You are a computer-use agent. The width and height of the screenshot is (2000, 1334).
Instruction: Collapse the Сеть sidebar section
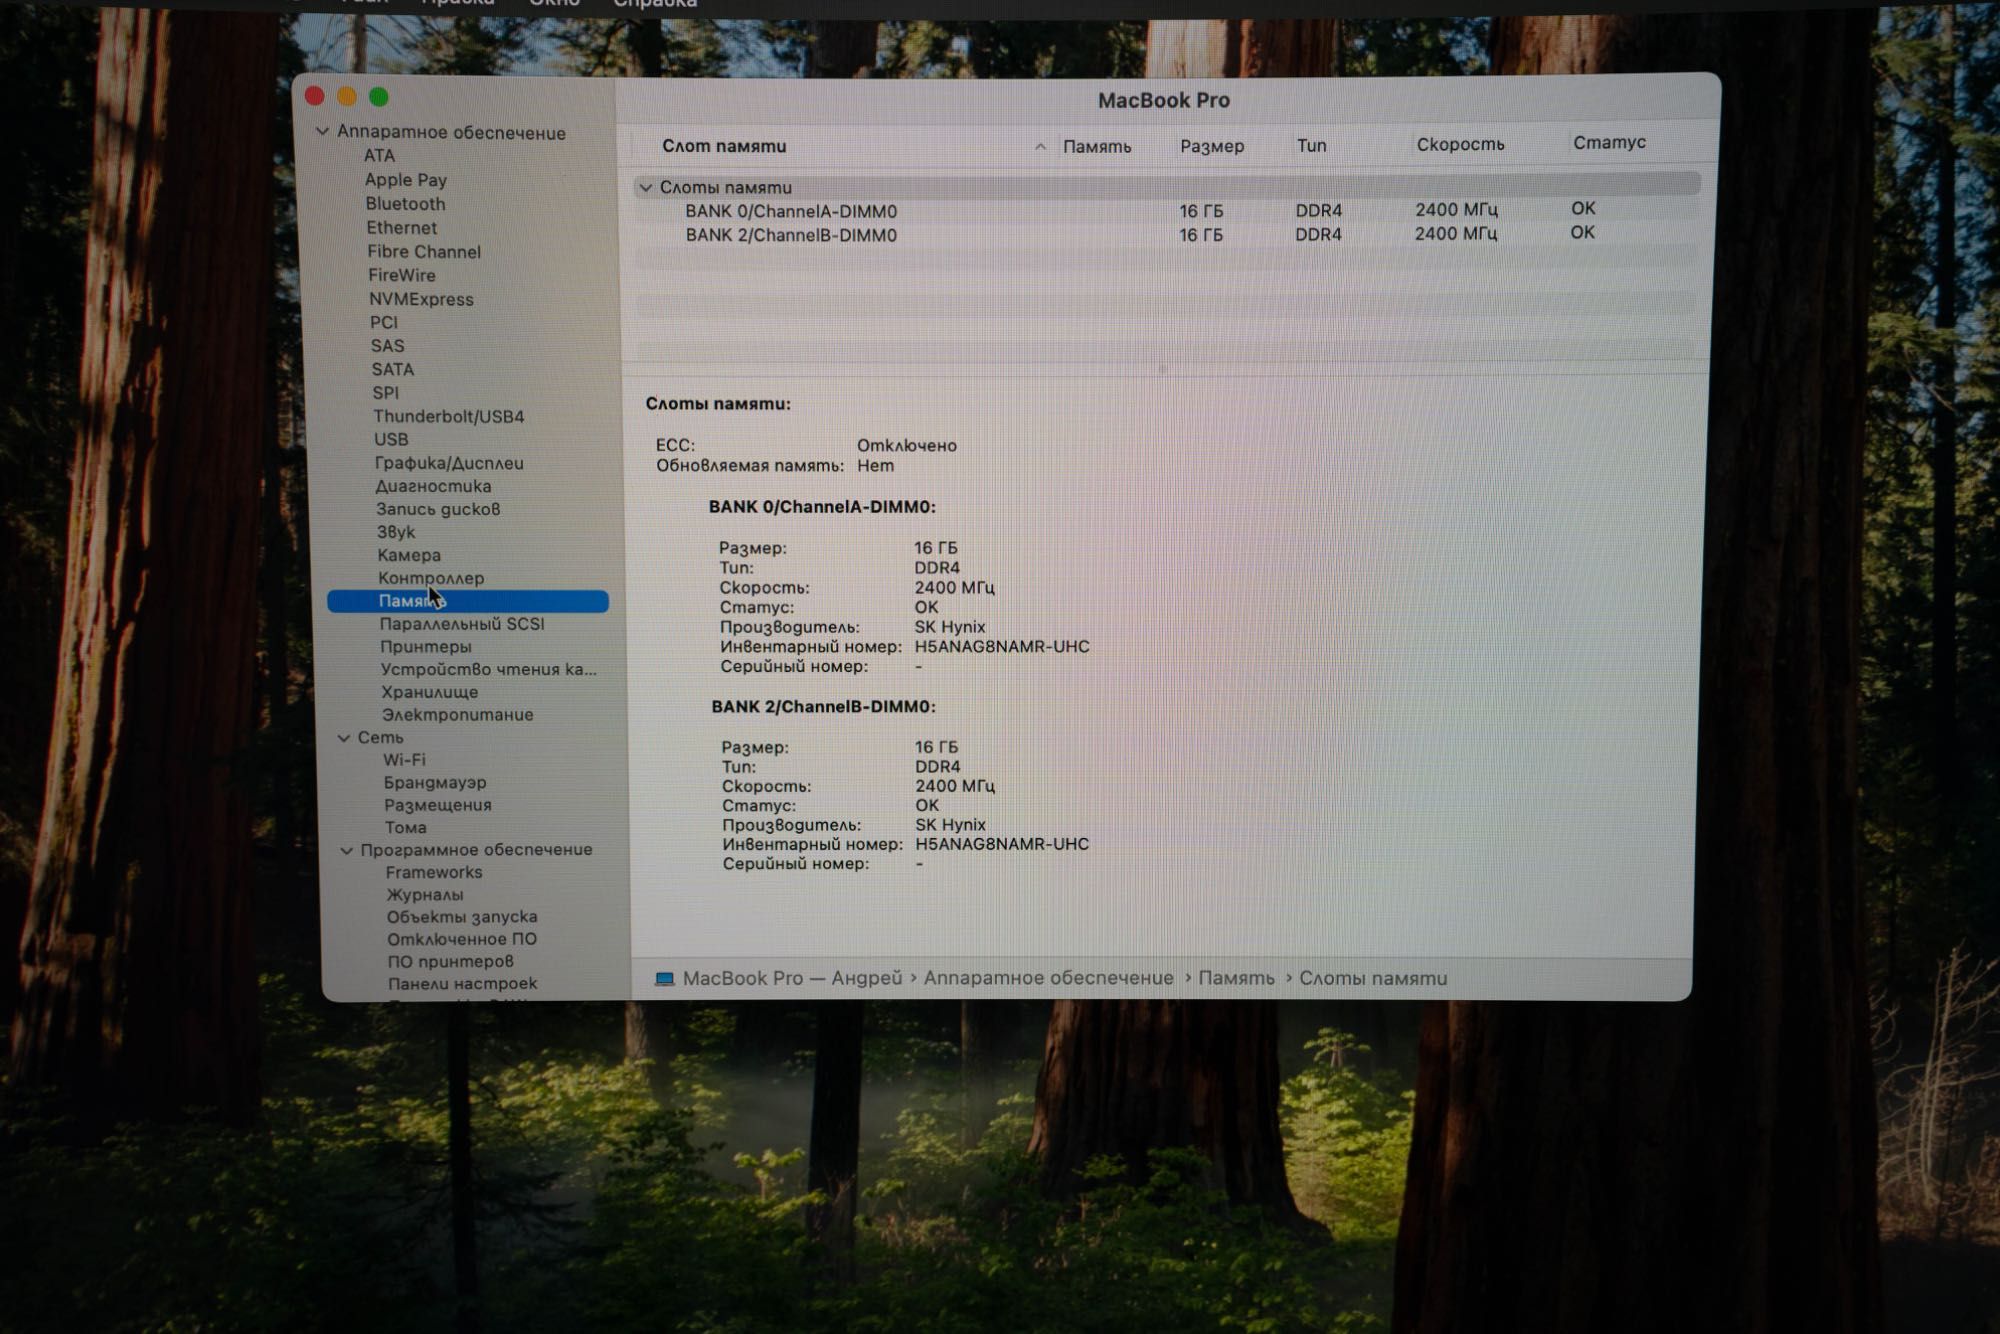tap(344, 738)
